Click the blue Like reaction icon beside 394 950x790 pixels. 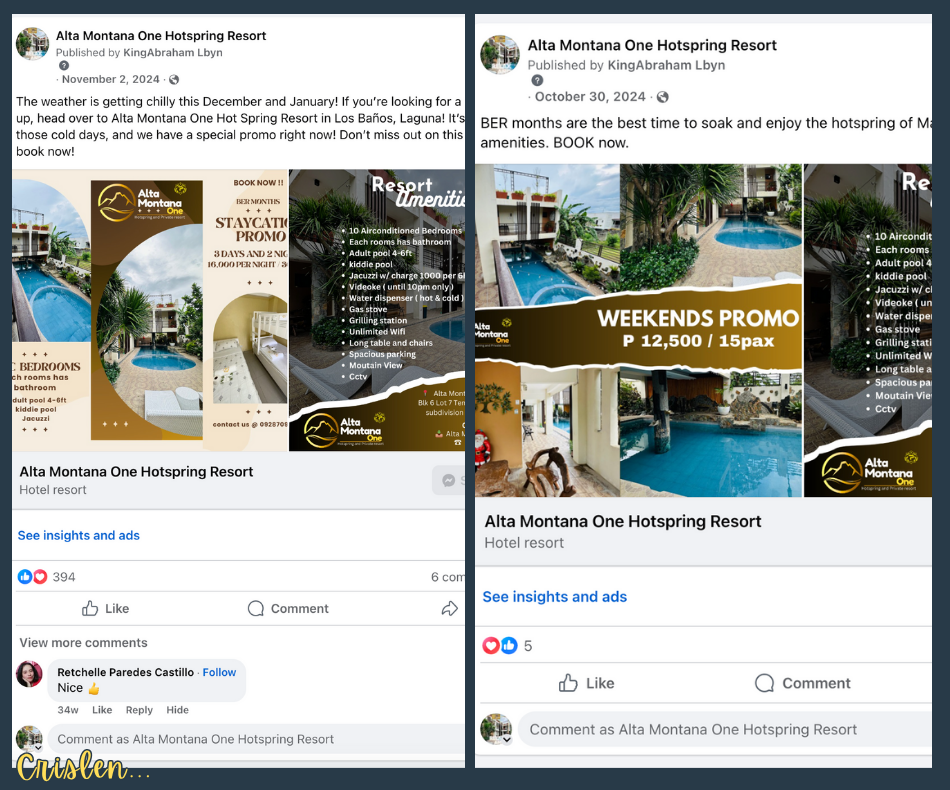click(x=25, y=577)
